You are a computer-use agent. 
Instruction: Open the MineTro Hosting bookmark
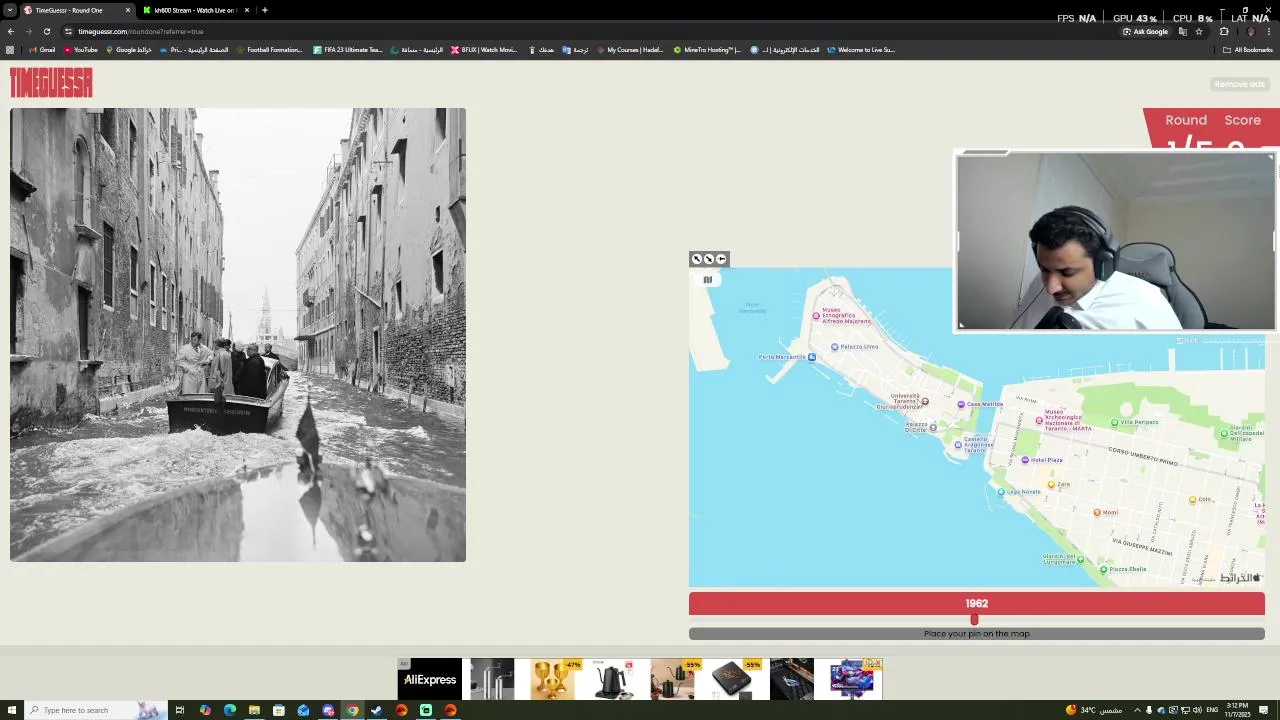[x=707, y=50]
